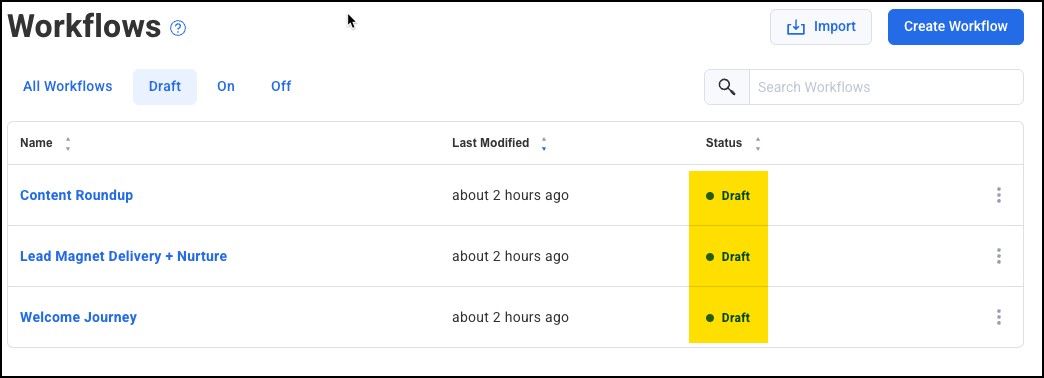Show workflows that are On
This screenshot has height=378, width=1044.
226,87
